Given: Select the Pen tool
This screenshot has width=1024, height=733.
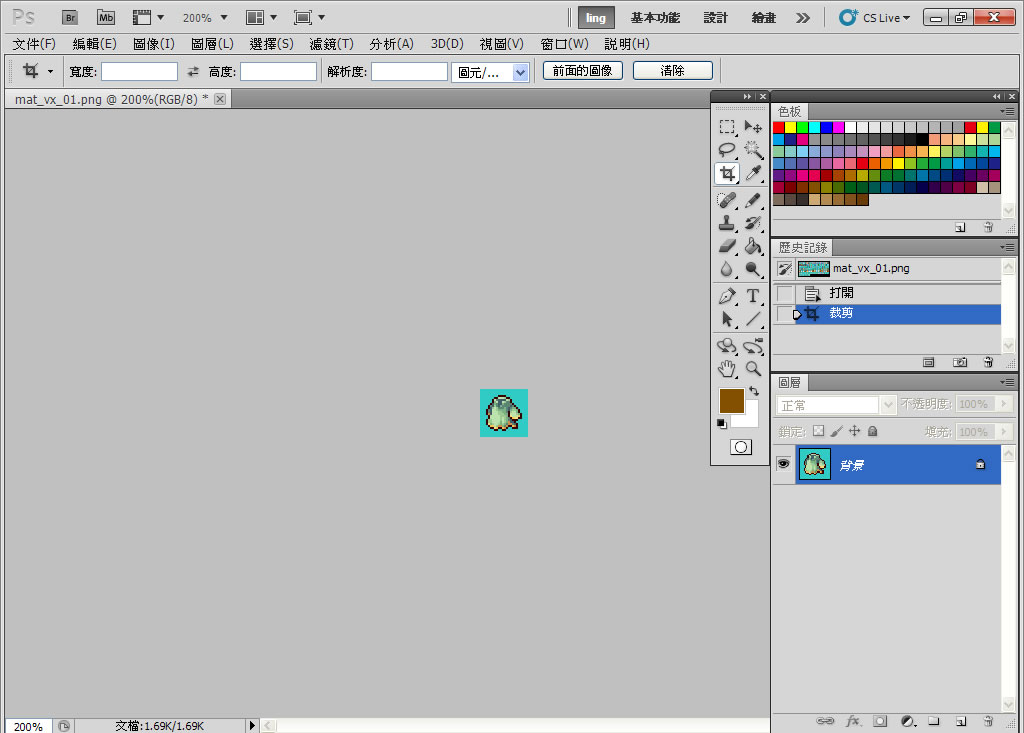Looking at the screenshot, I should click(726, 296).
